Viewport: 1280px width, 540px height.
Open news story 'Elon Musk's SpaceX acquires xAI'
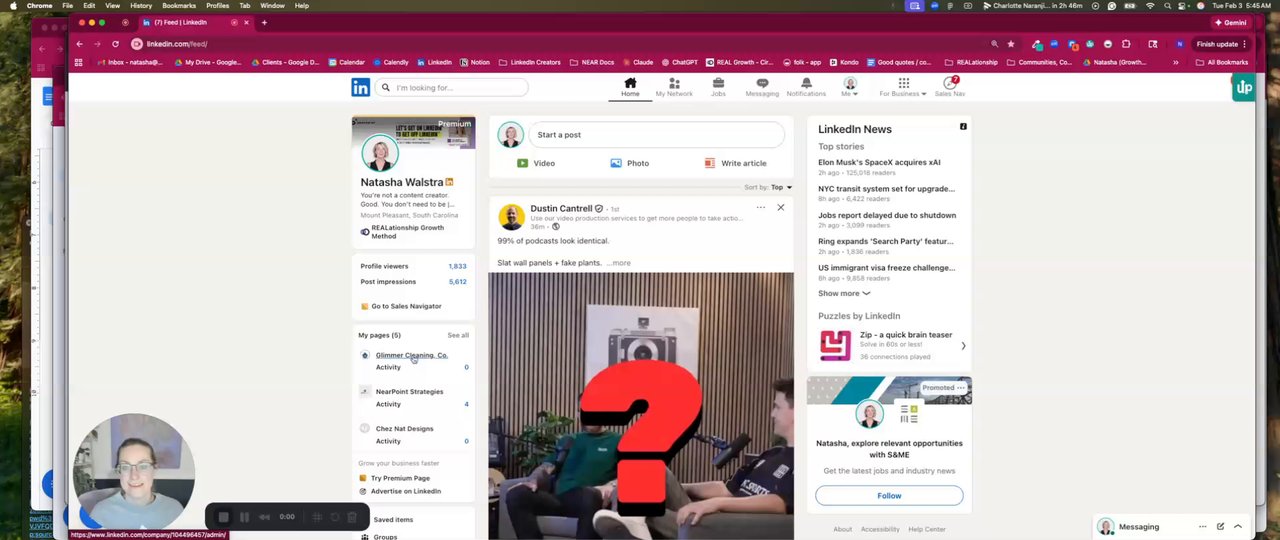(x=879, y=162)
